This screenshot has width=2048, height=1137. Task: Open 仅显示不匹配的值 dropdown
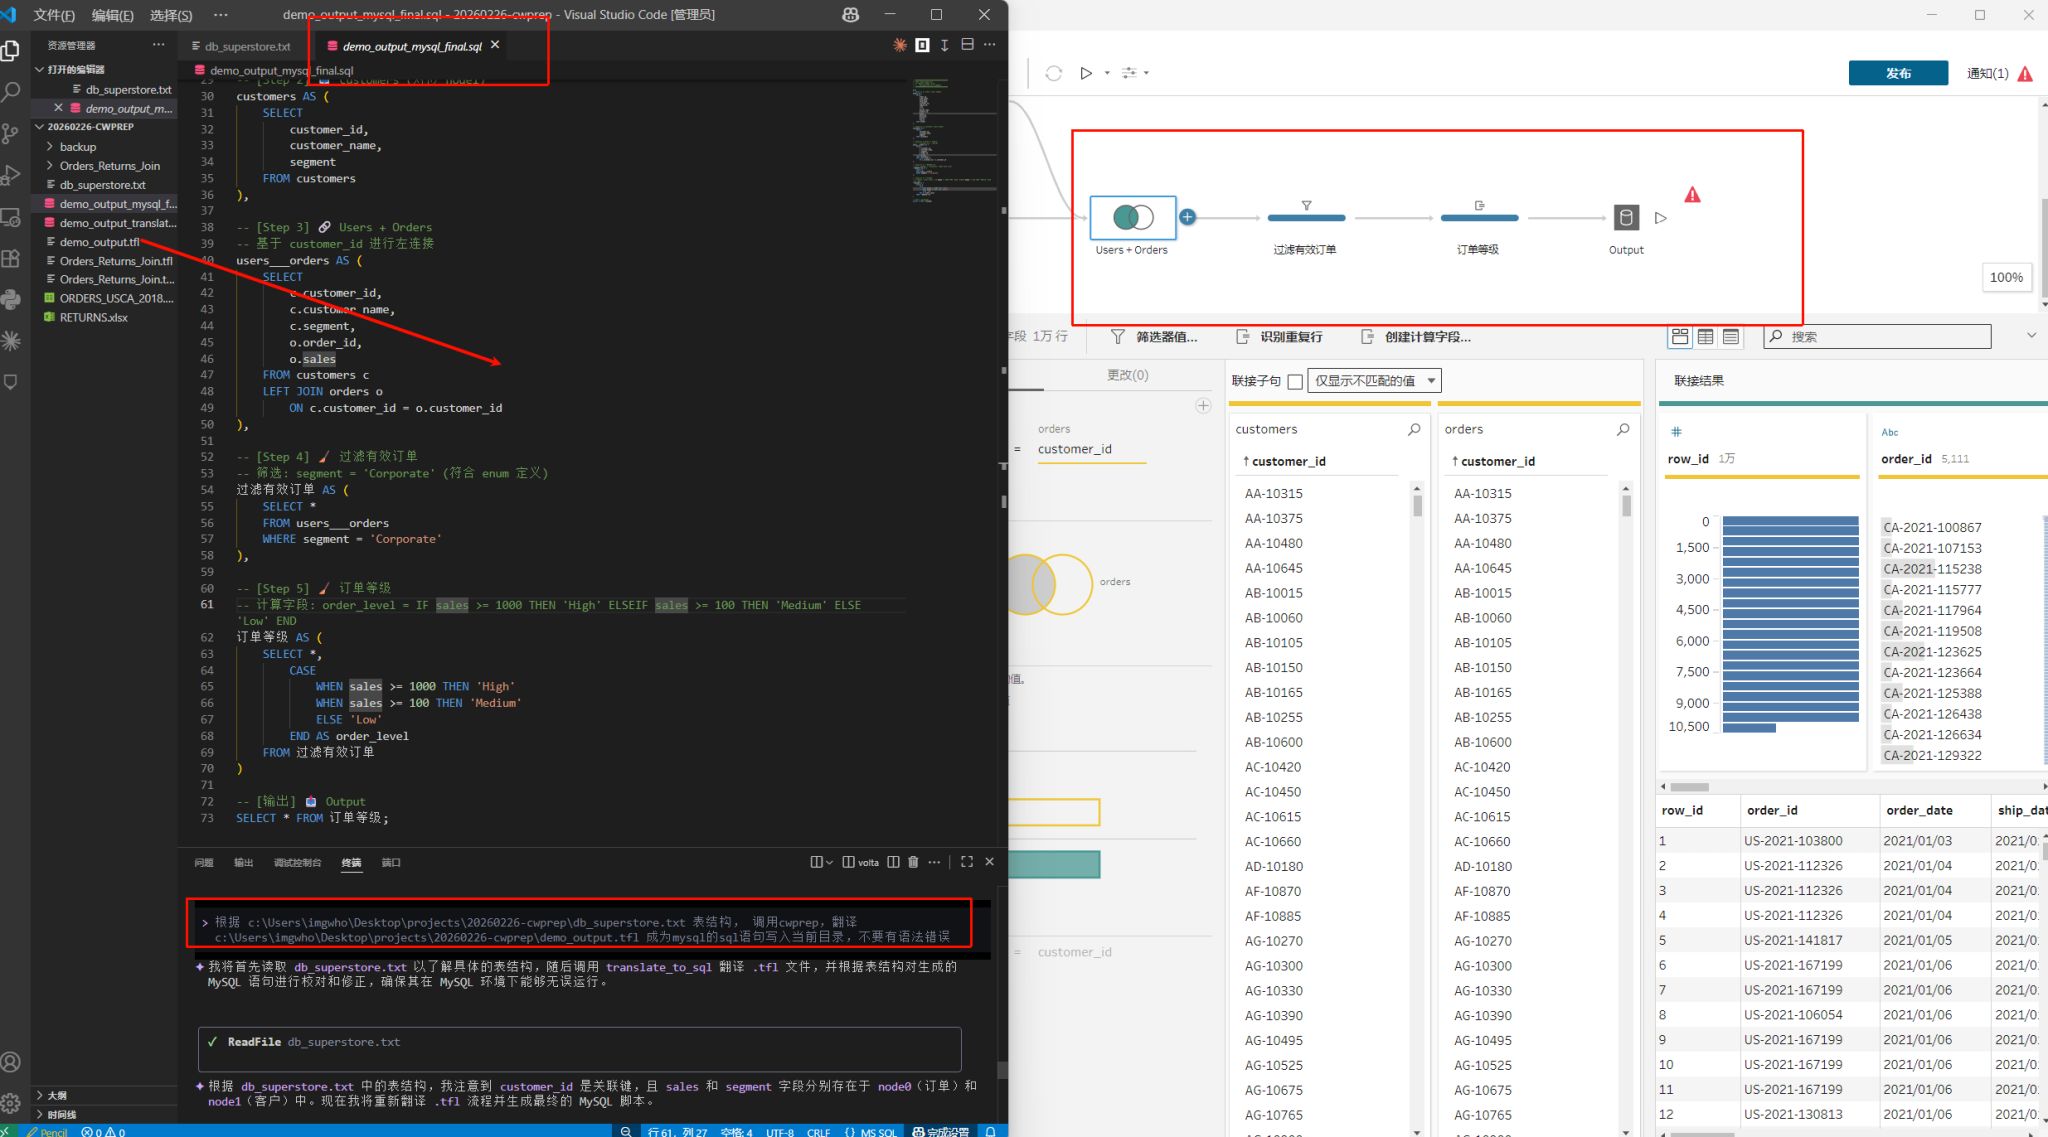point(1374,381)
